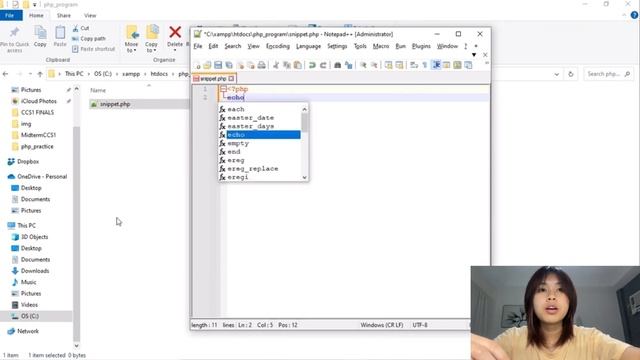The image size is (640, 360).
Task: Toggle Show All Characters pilcrow icon
Action: (425, 65)
